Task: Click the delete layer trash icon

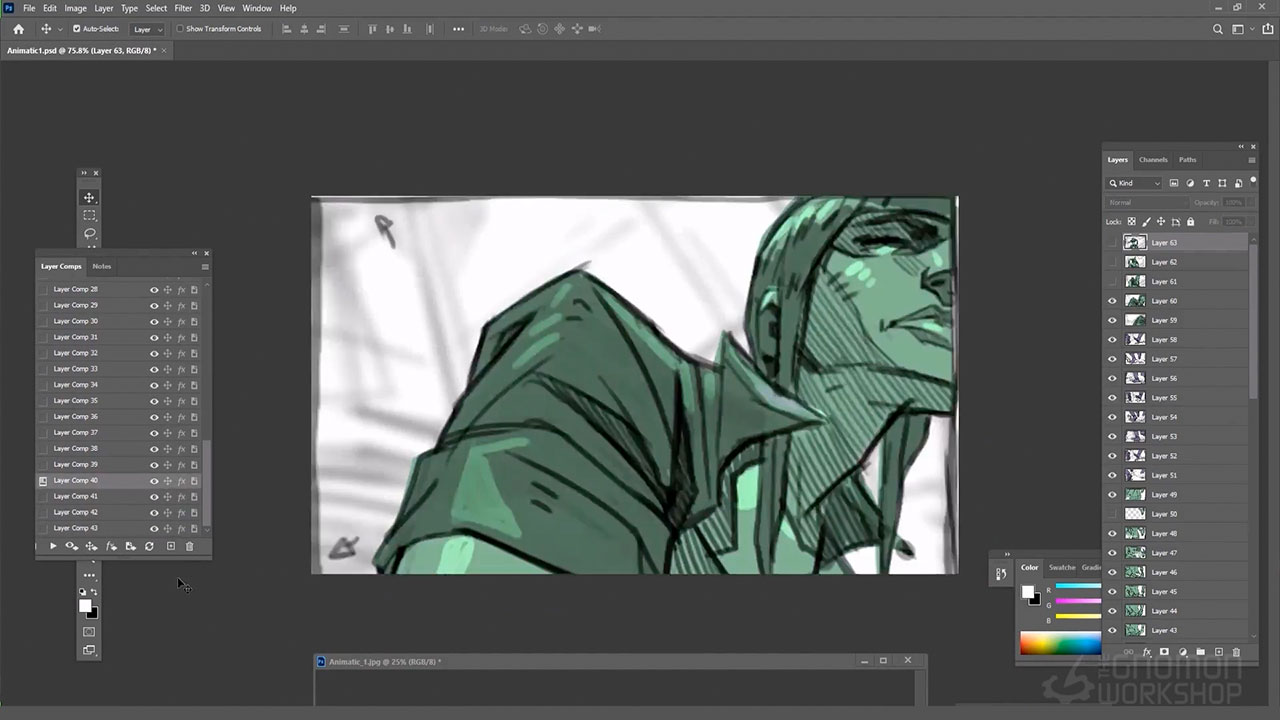Action: point(1236,652)
